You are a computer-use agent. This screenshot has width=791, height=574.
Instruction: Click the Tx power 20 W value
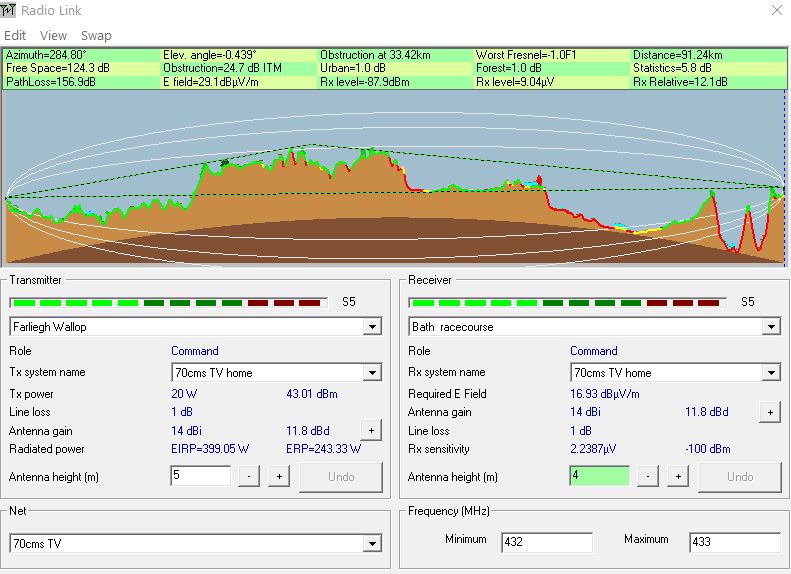[184, 394]
